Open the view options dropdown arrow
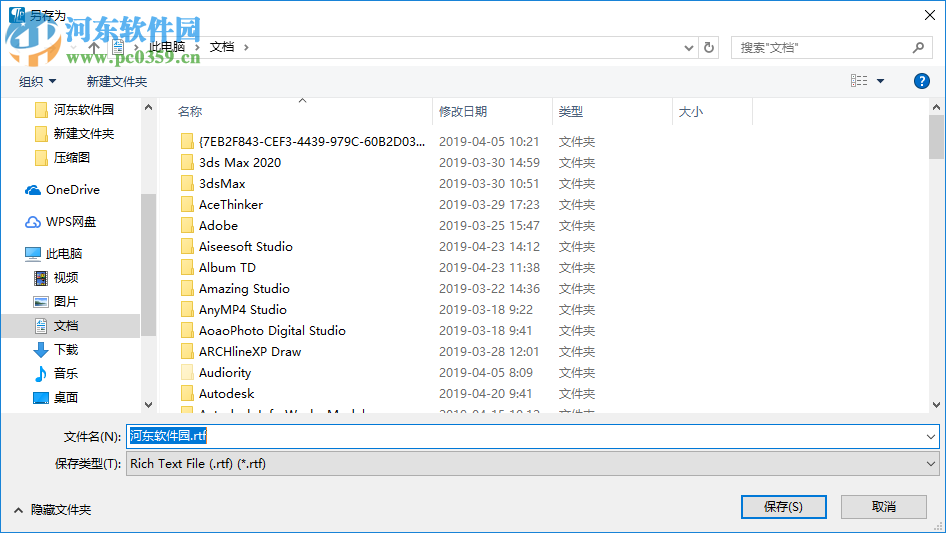946x533 pixels. 880,81
